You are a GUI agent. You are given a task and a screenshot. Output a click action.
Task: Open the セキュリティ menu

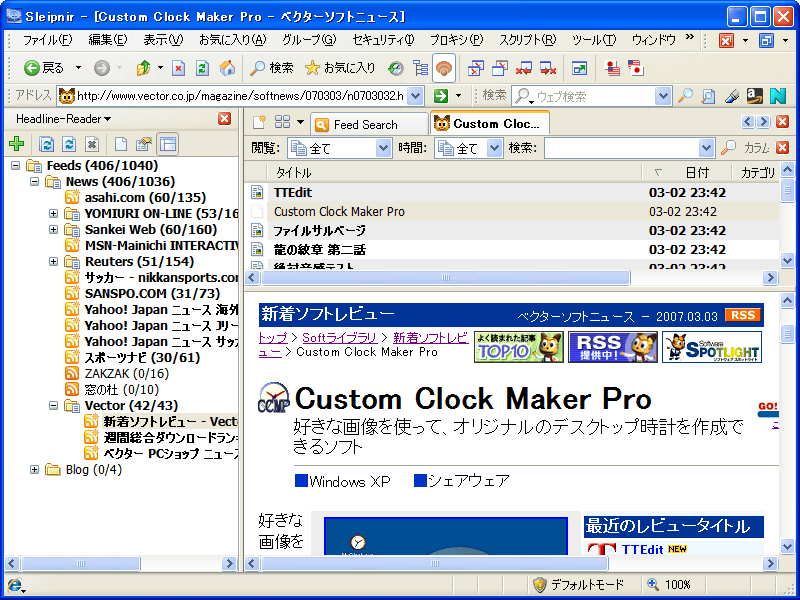(x=383, y=40)
